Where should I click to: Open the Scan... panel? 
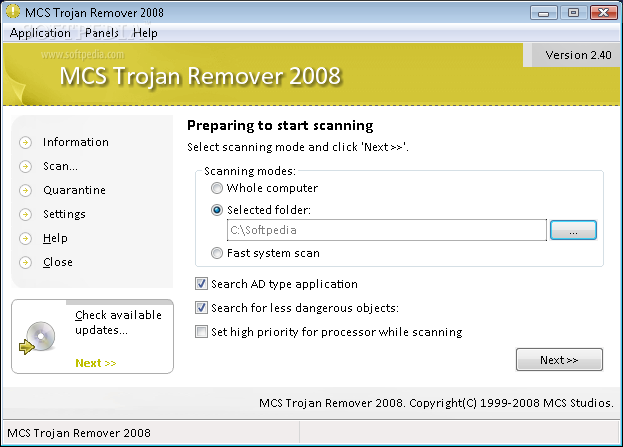pos(60,166)
